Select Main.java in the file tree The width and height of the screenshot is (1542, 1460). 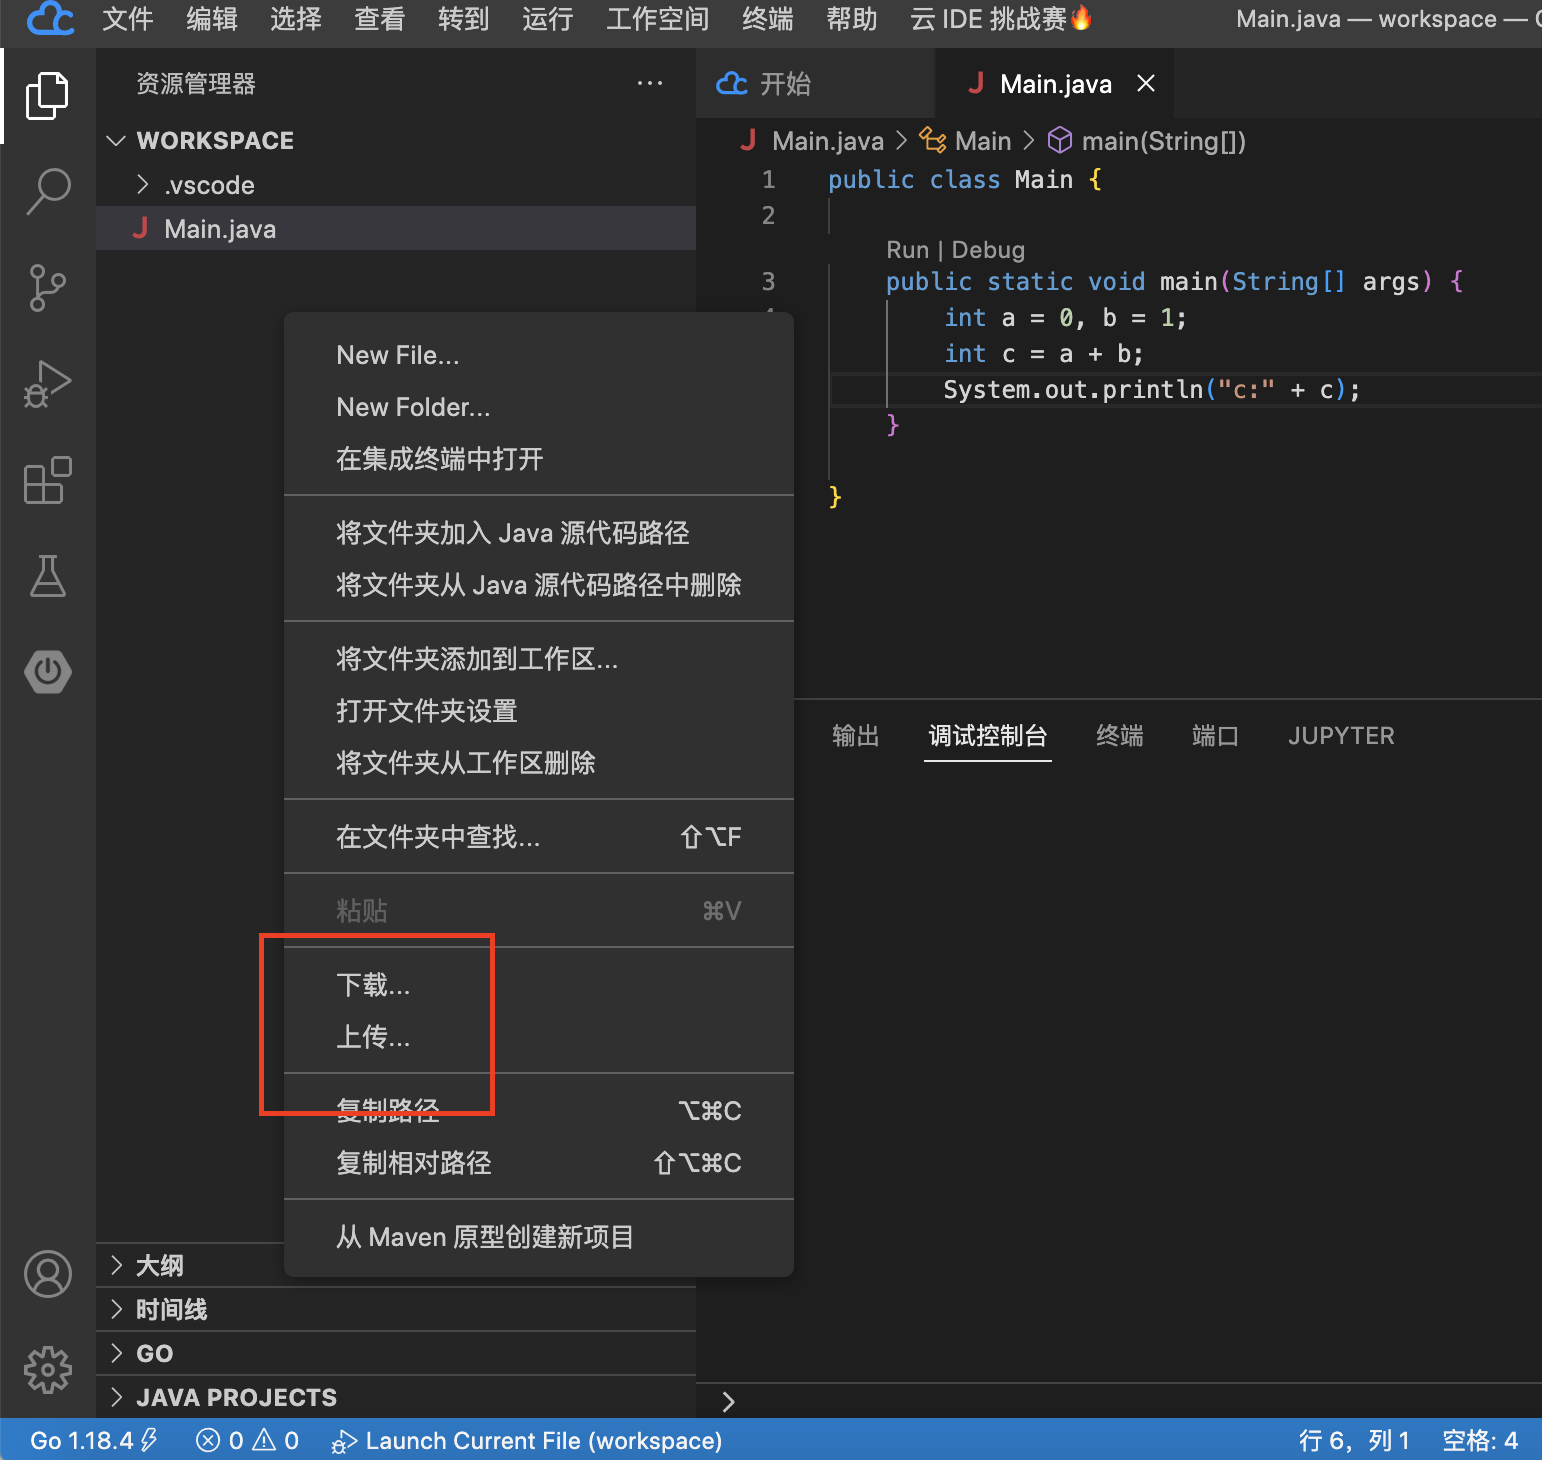(396, 229)
